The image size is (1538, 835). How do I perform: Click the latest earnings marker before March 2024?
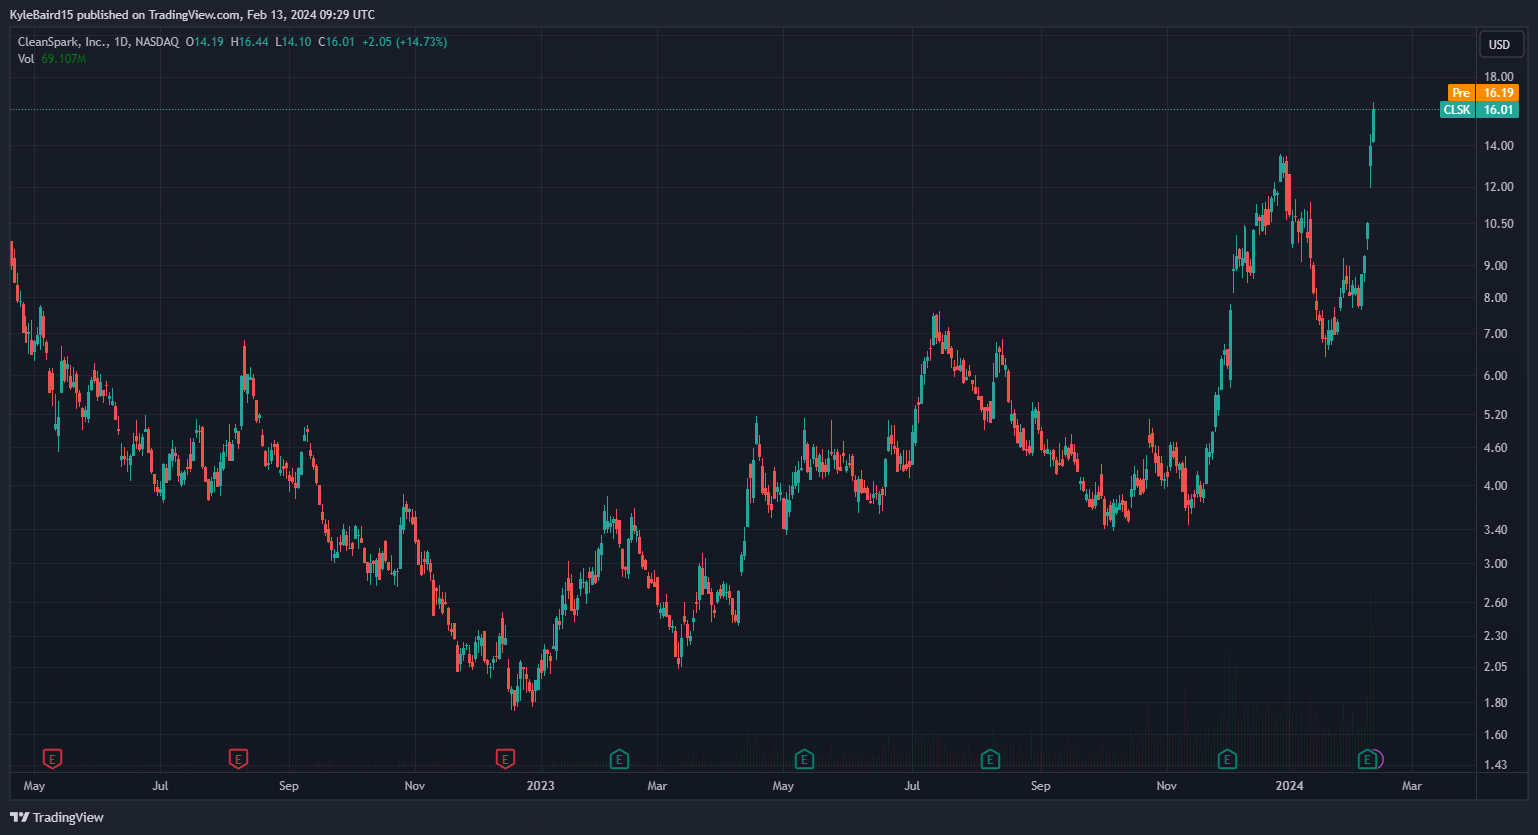[1367, 759]
